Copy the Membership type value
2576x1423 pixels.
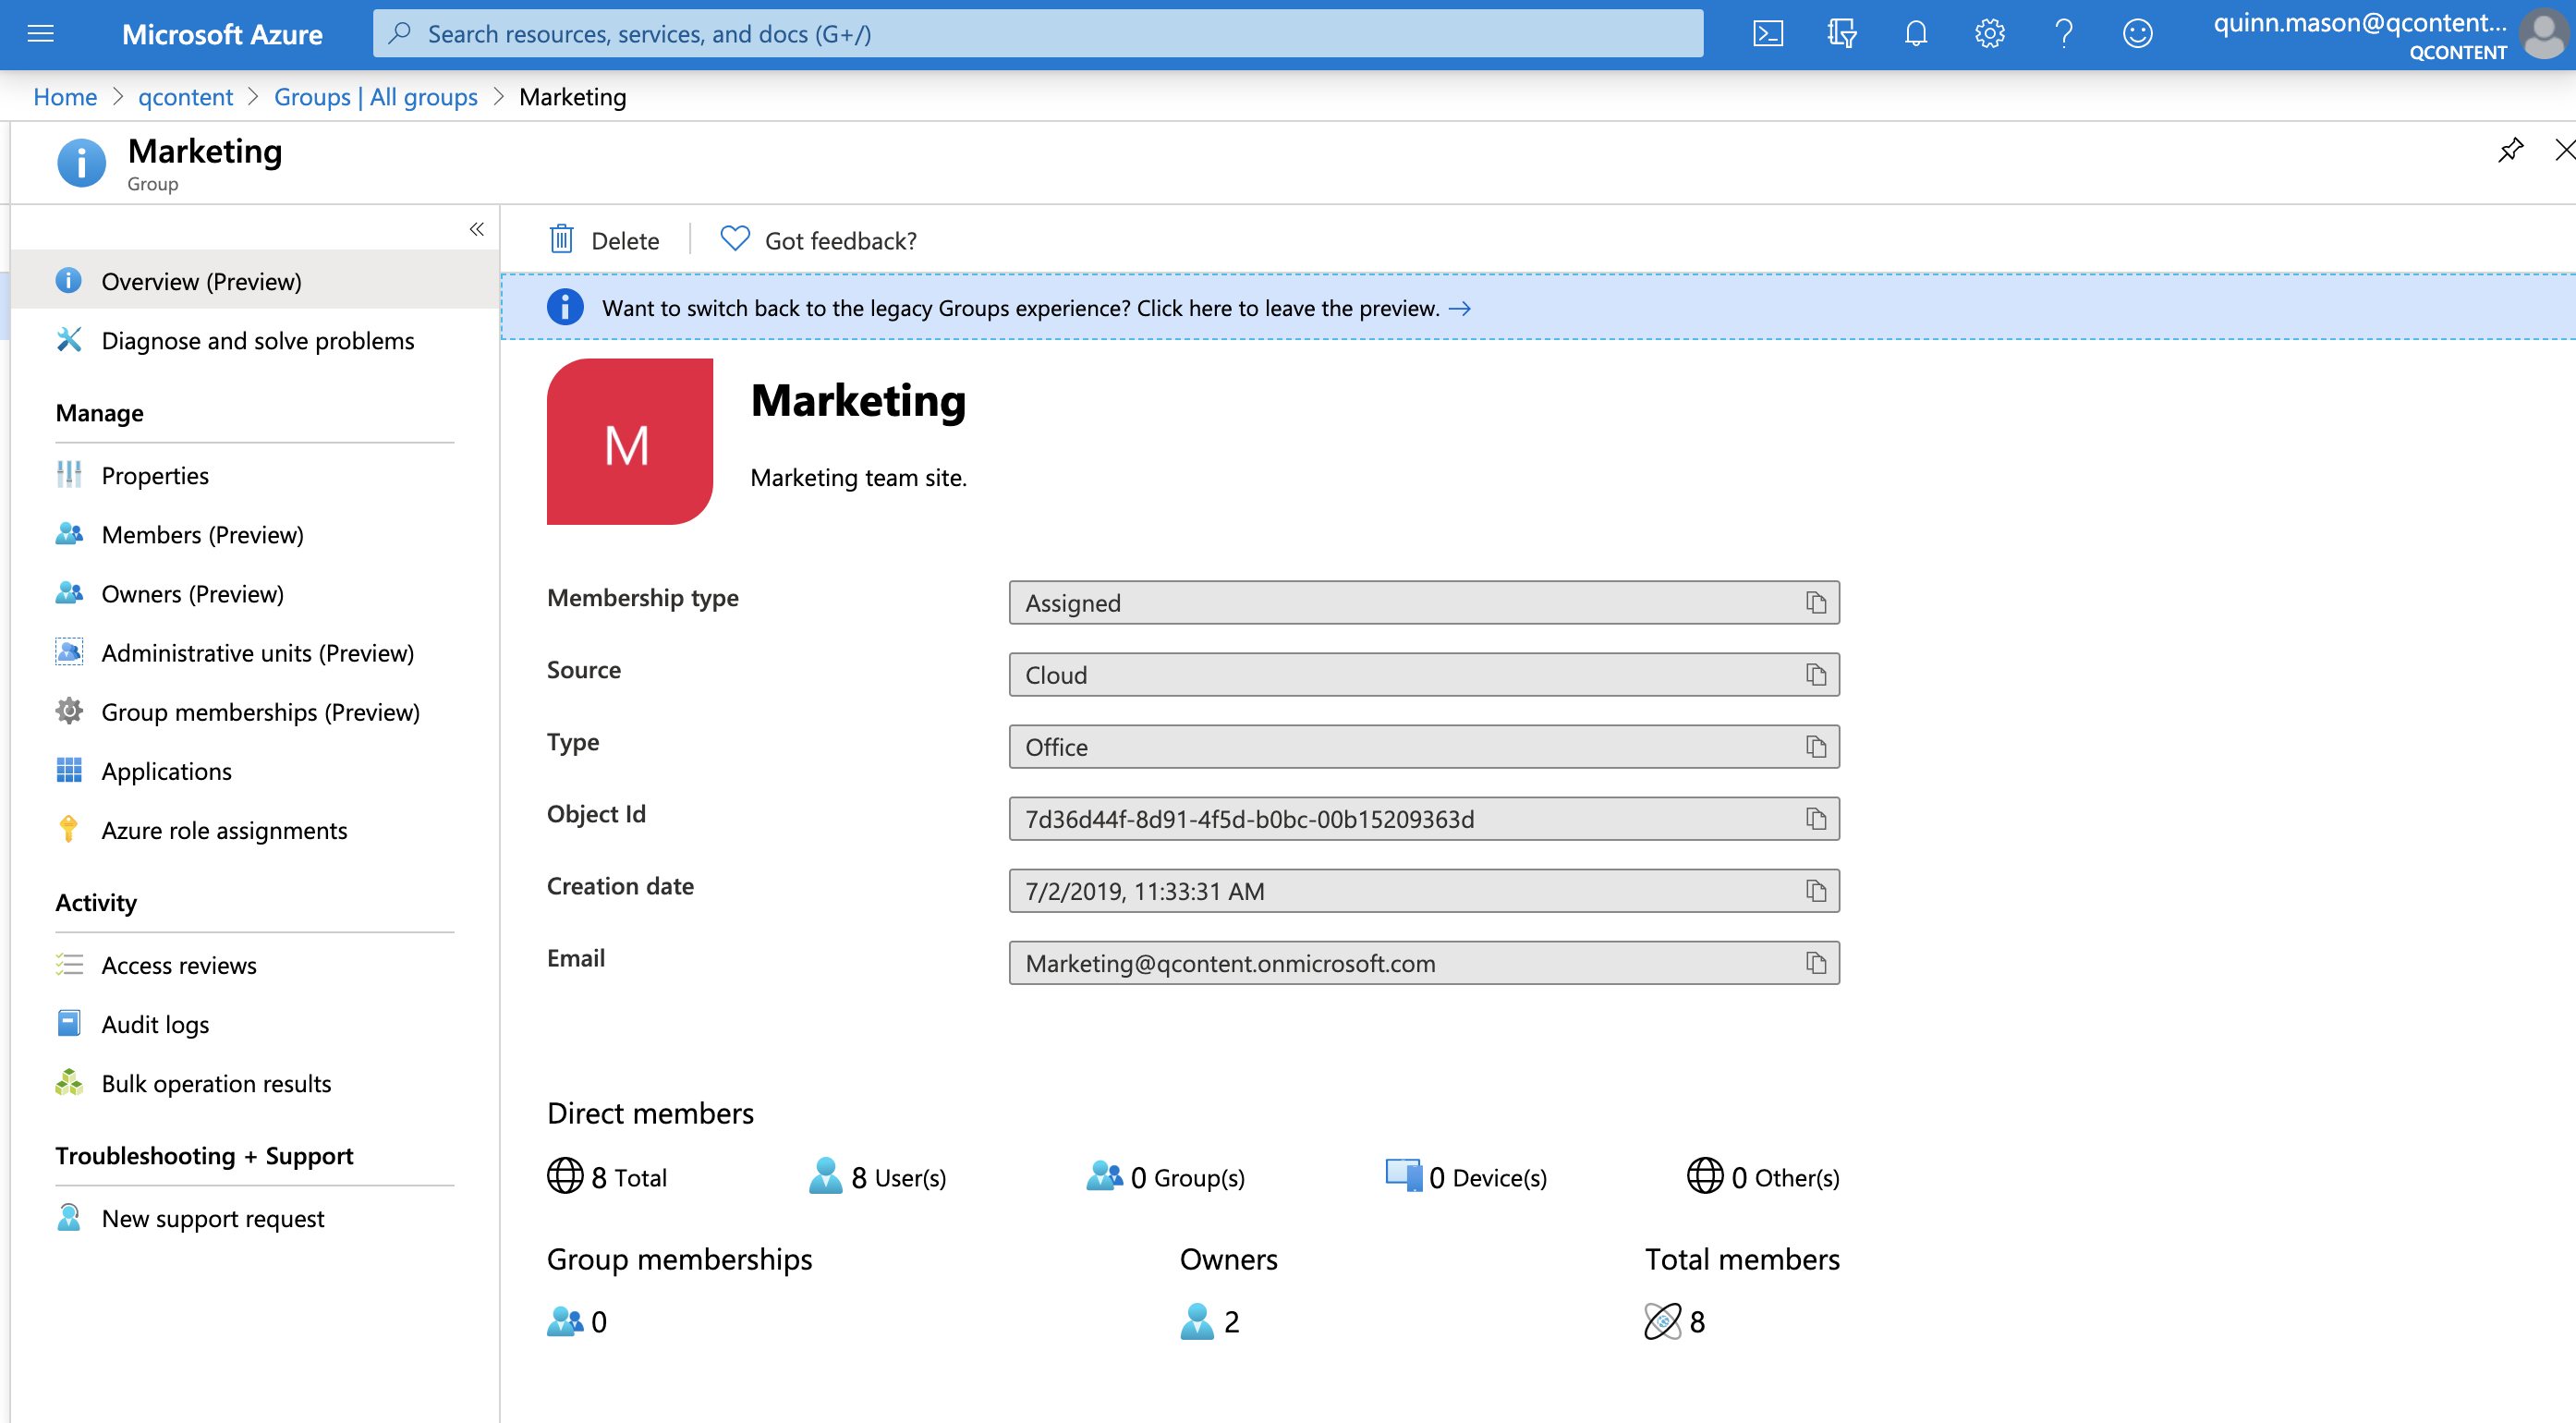pos(1816,603)
